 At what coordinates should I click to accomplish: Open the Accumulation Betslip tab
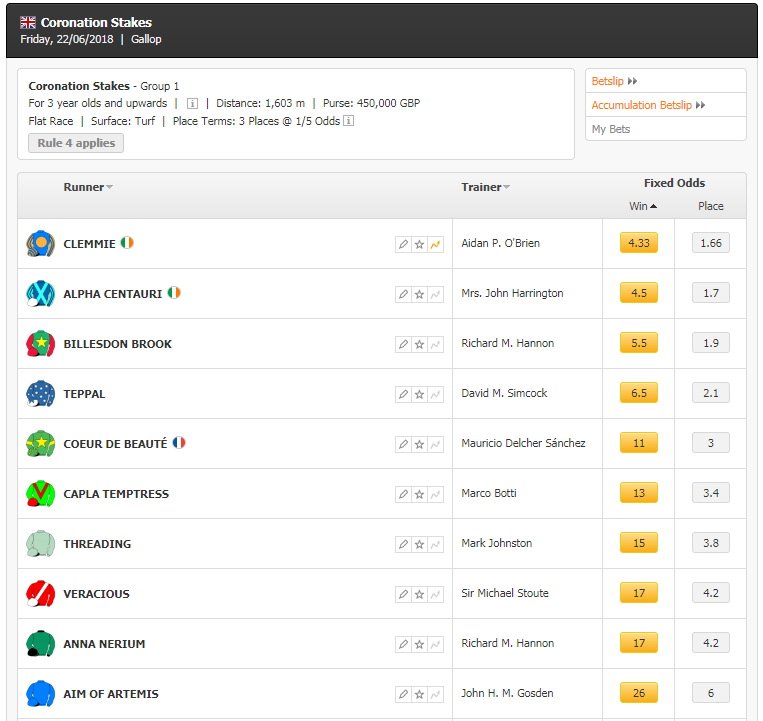(648, 105)
